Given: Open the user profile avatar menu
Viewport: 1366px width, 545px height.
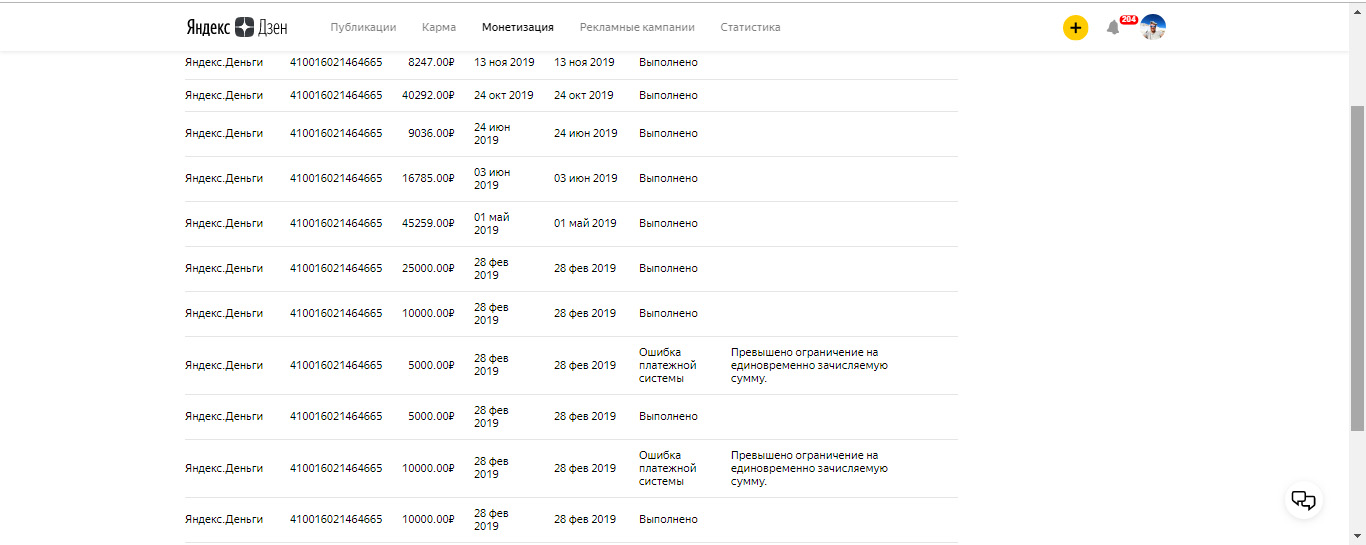Looking at the screenshot, I should 1153,27.
